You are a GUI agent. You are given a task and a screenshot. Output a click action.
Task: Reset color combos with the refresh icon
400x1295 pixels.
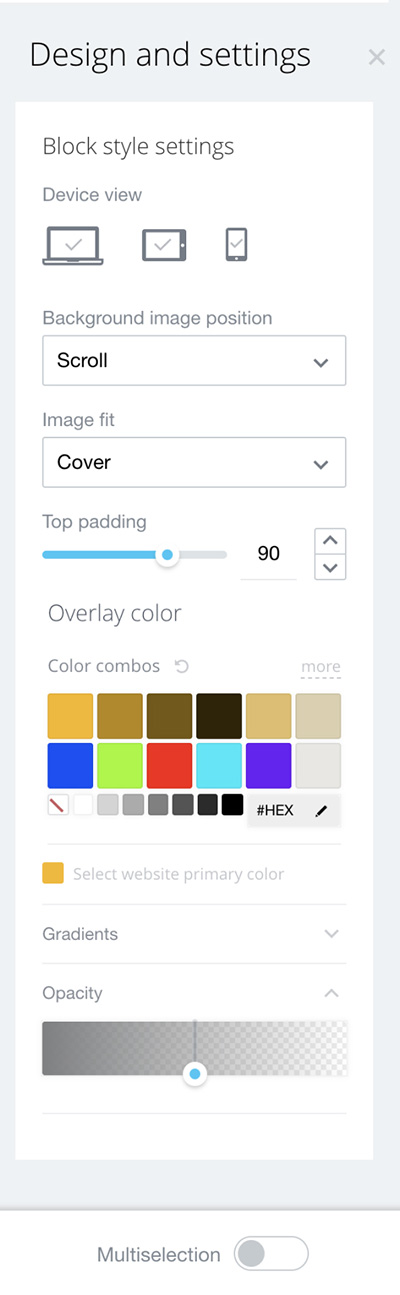[181, 666]
